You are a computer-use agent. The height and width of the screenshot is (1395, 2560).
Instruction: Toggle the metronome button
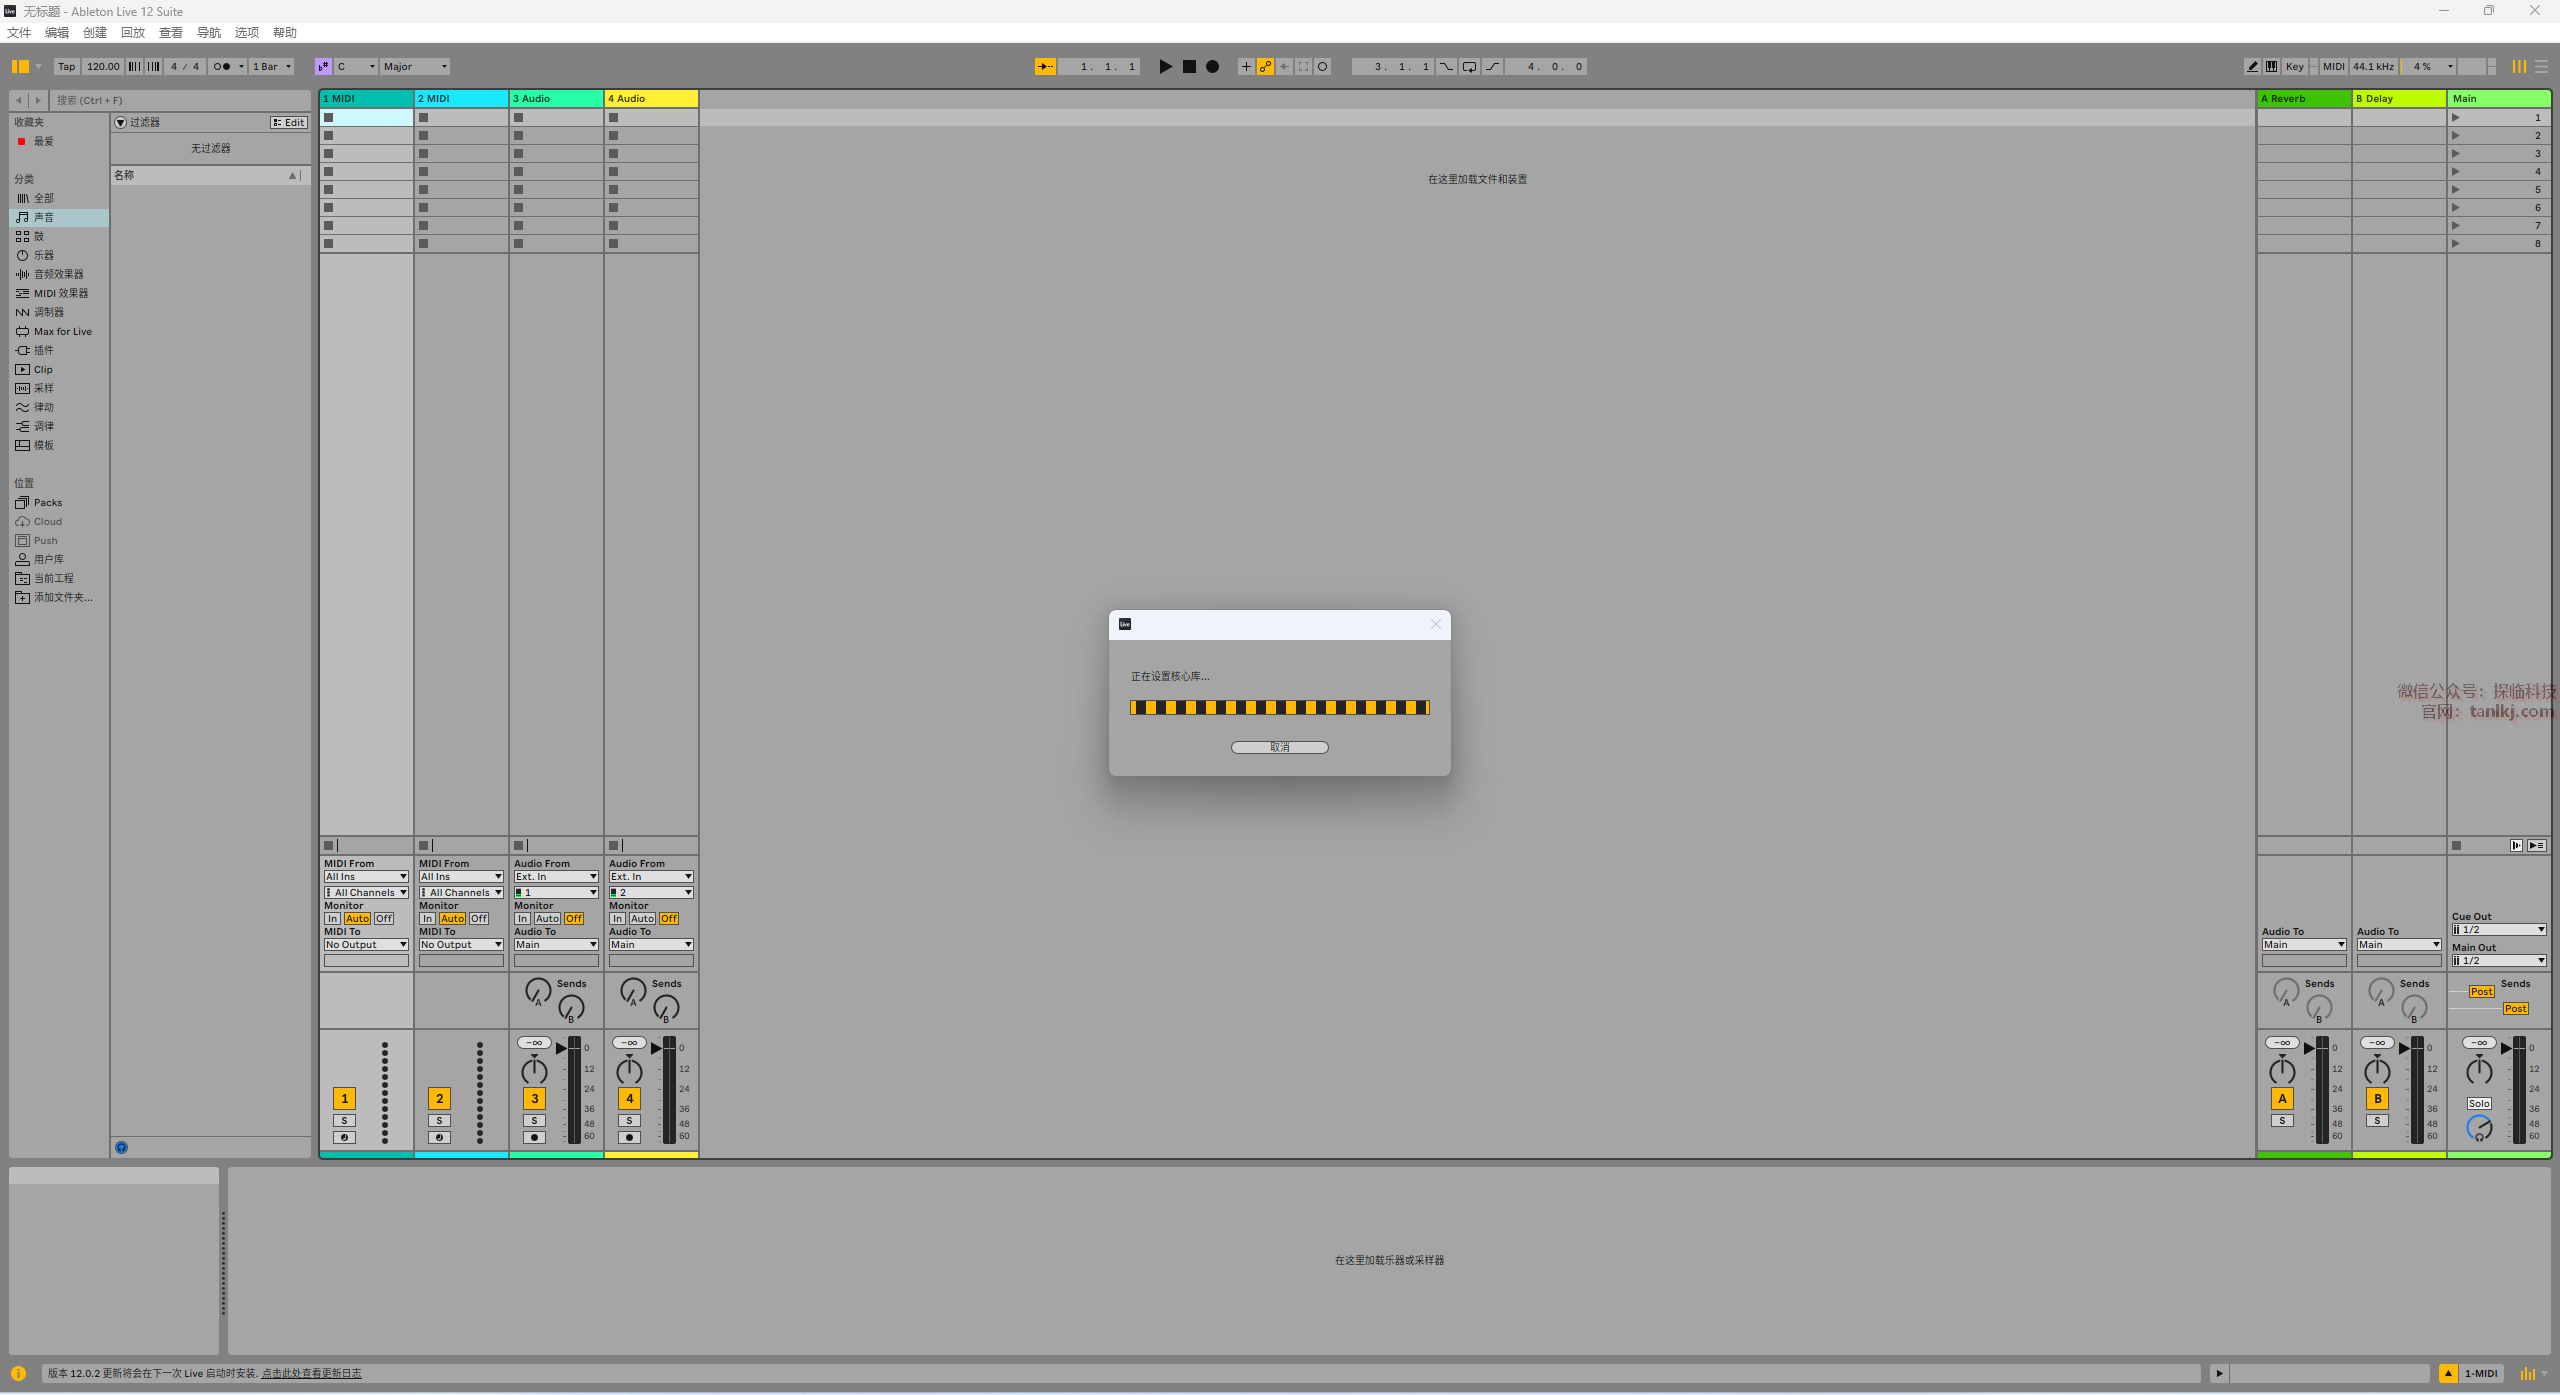(x=222, y=67)
